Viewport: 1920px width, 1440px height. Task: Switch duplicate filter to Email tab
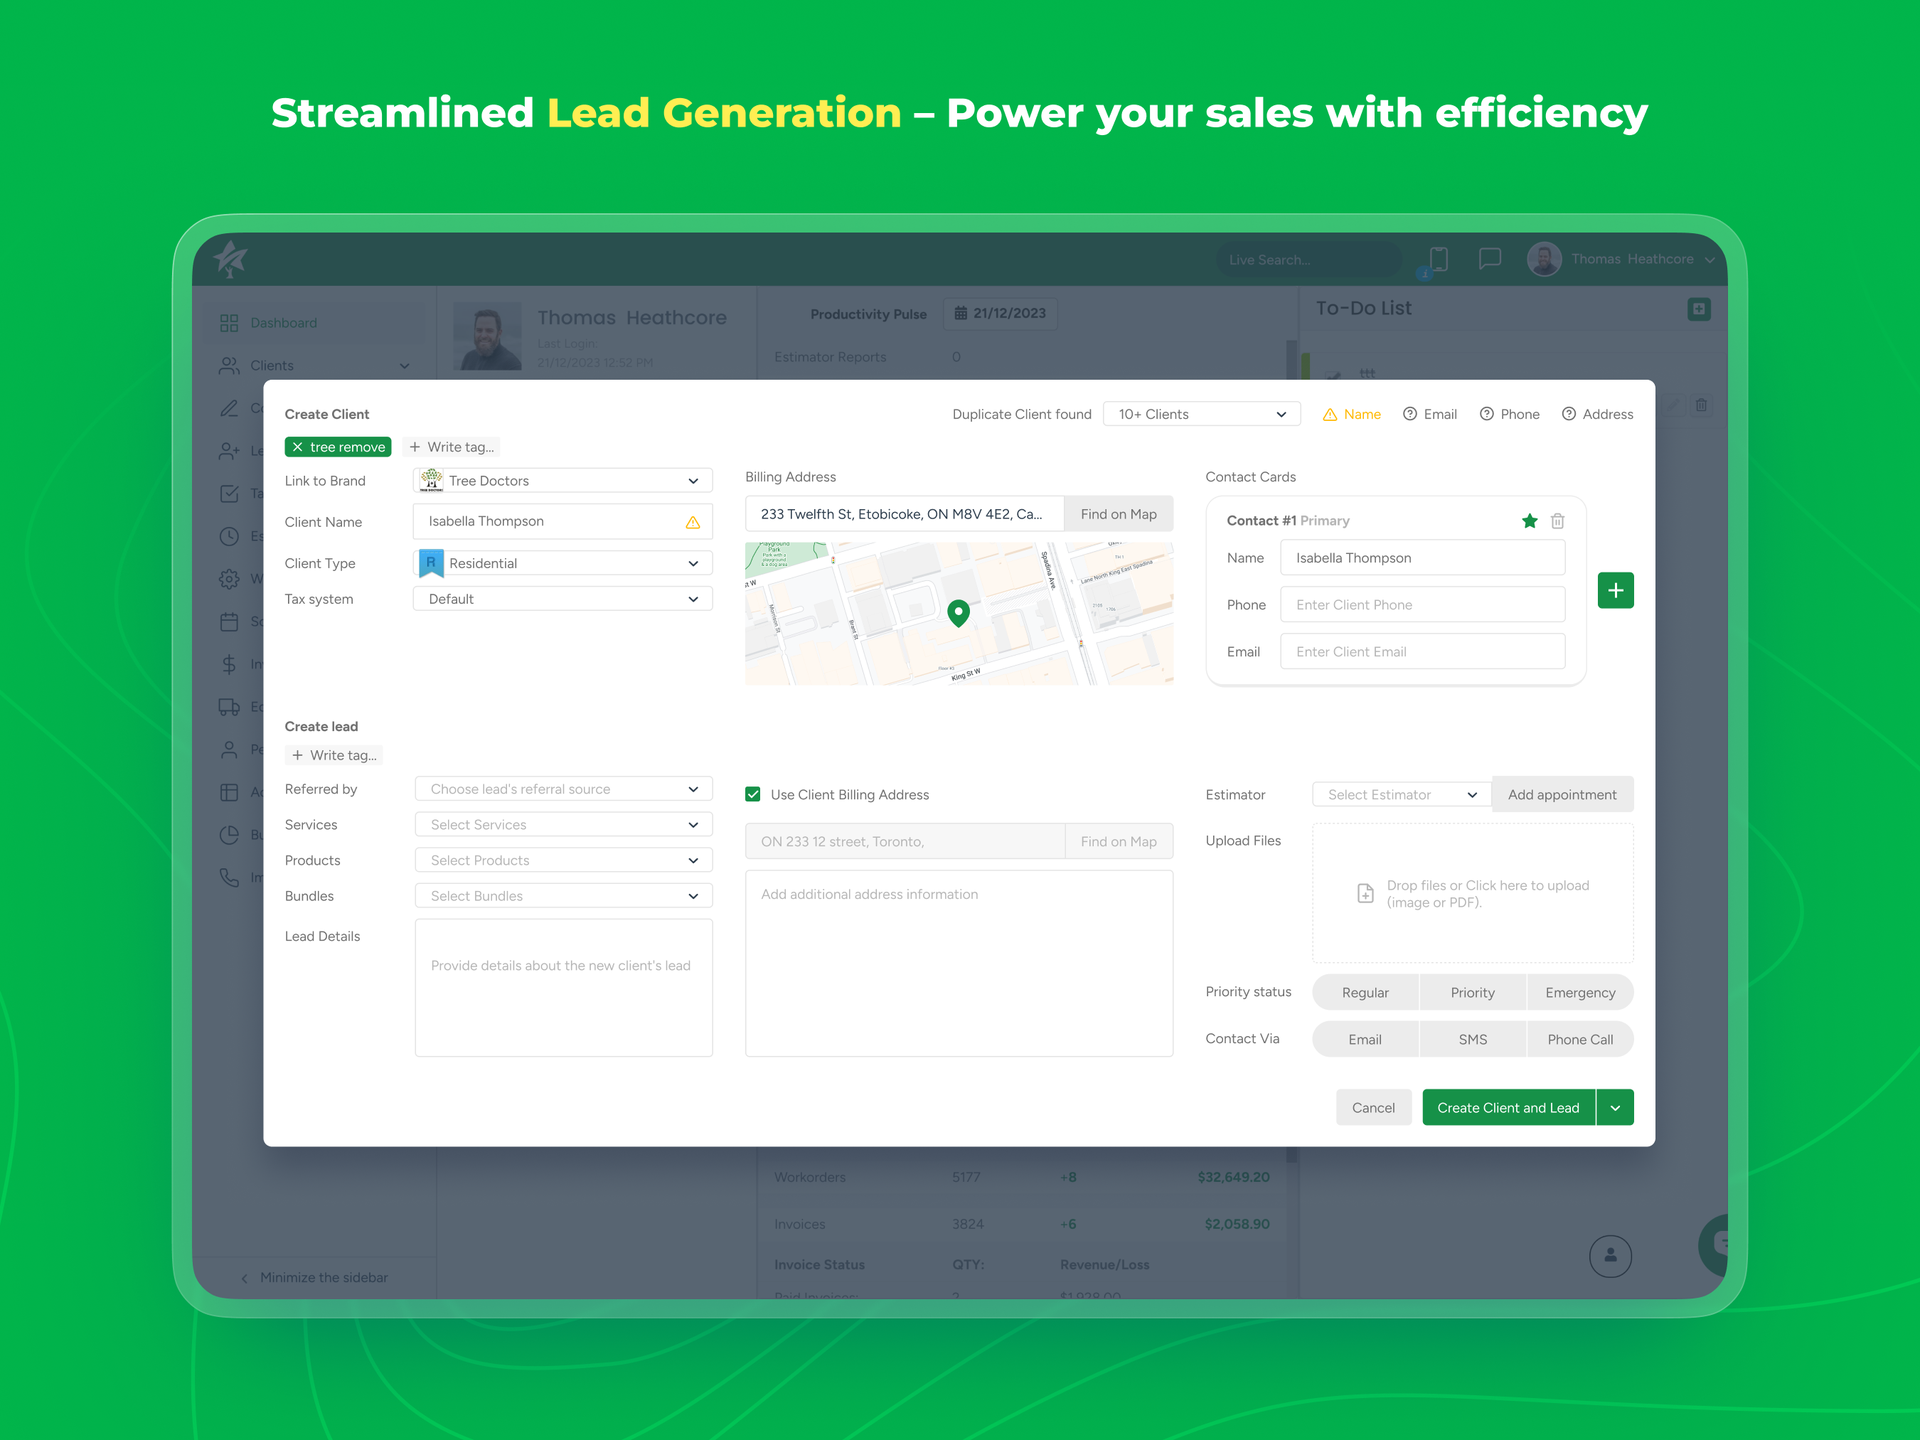click(x=1430, y=414)
